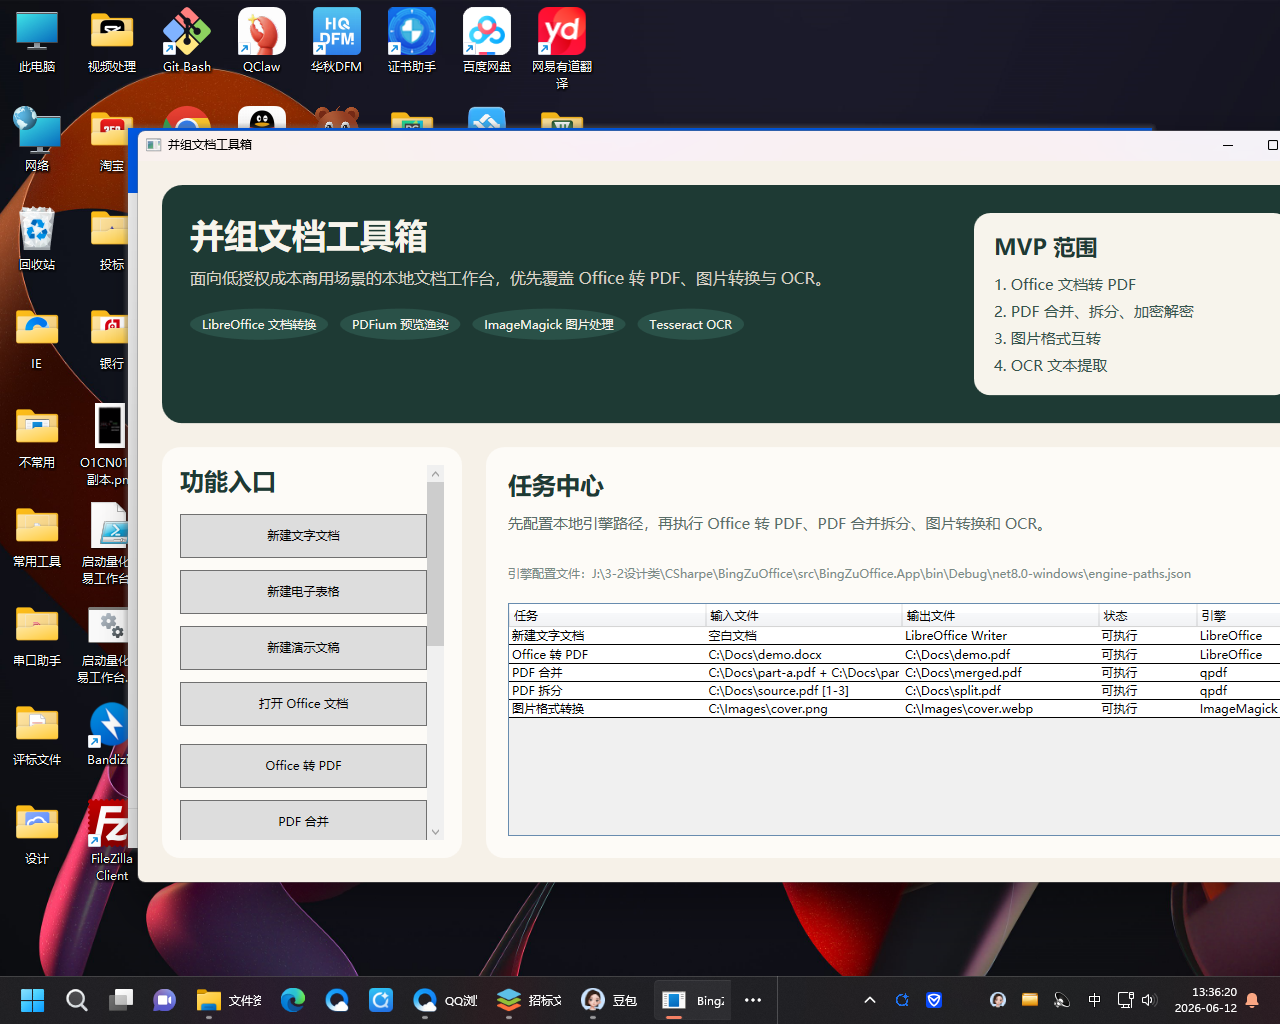Click the C:\Docs\demo.docx input cell
1280x1024 pixels.
coord(803,655)
